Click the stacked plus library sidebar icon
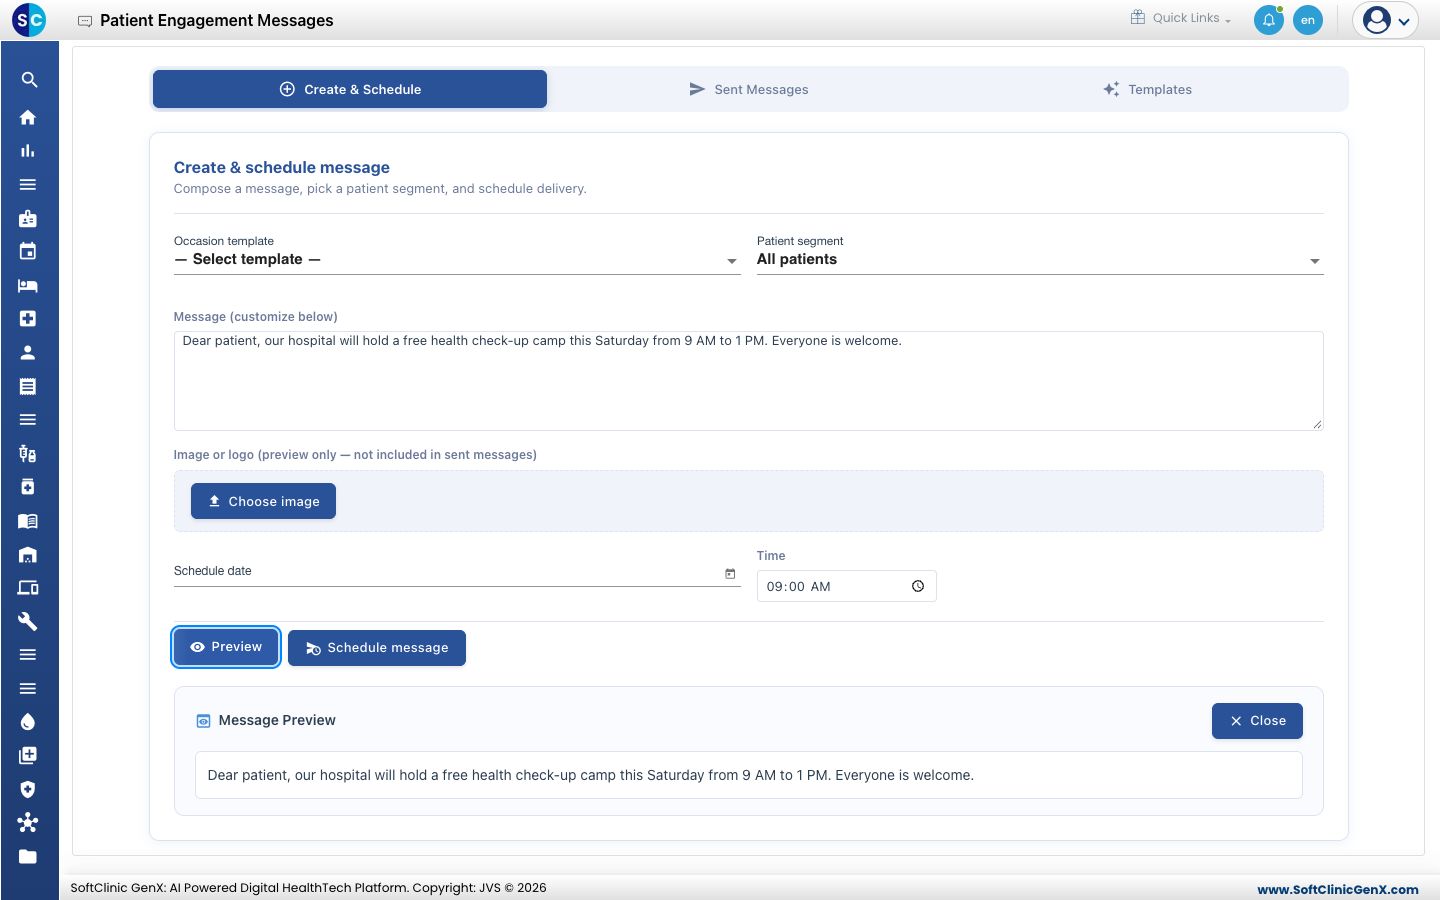This screenshot has width=1440, height=900. tap(28, 756)
